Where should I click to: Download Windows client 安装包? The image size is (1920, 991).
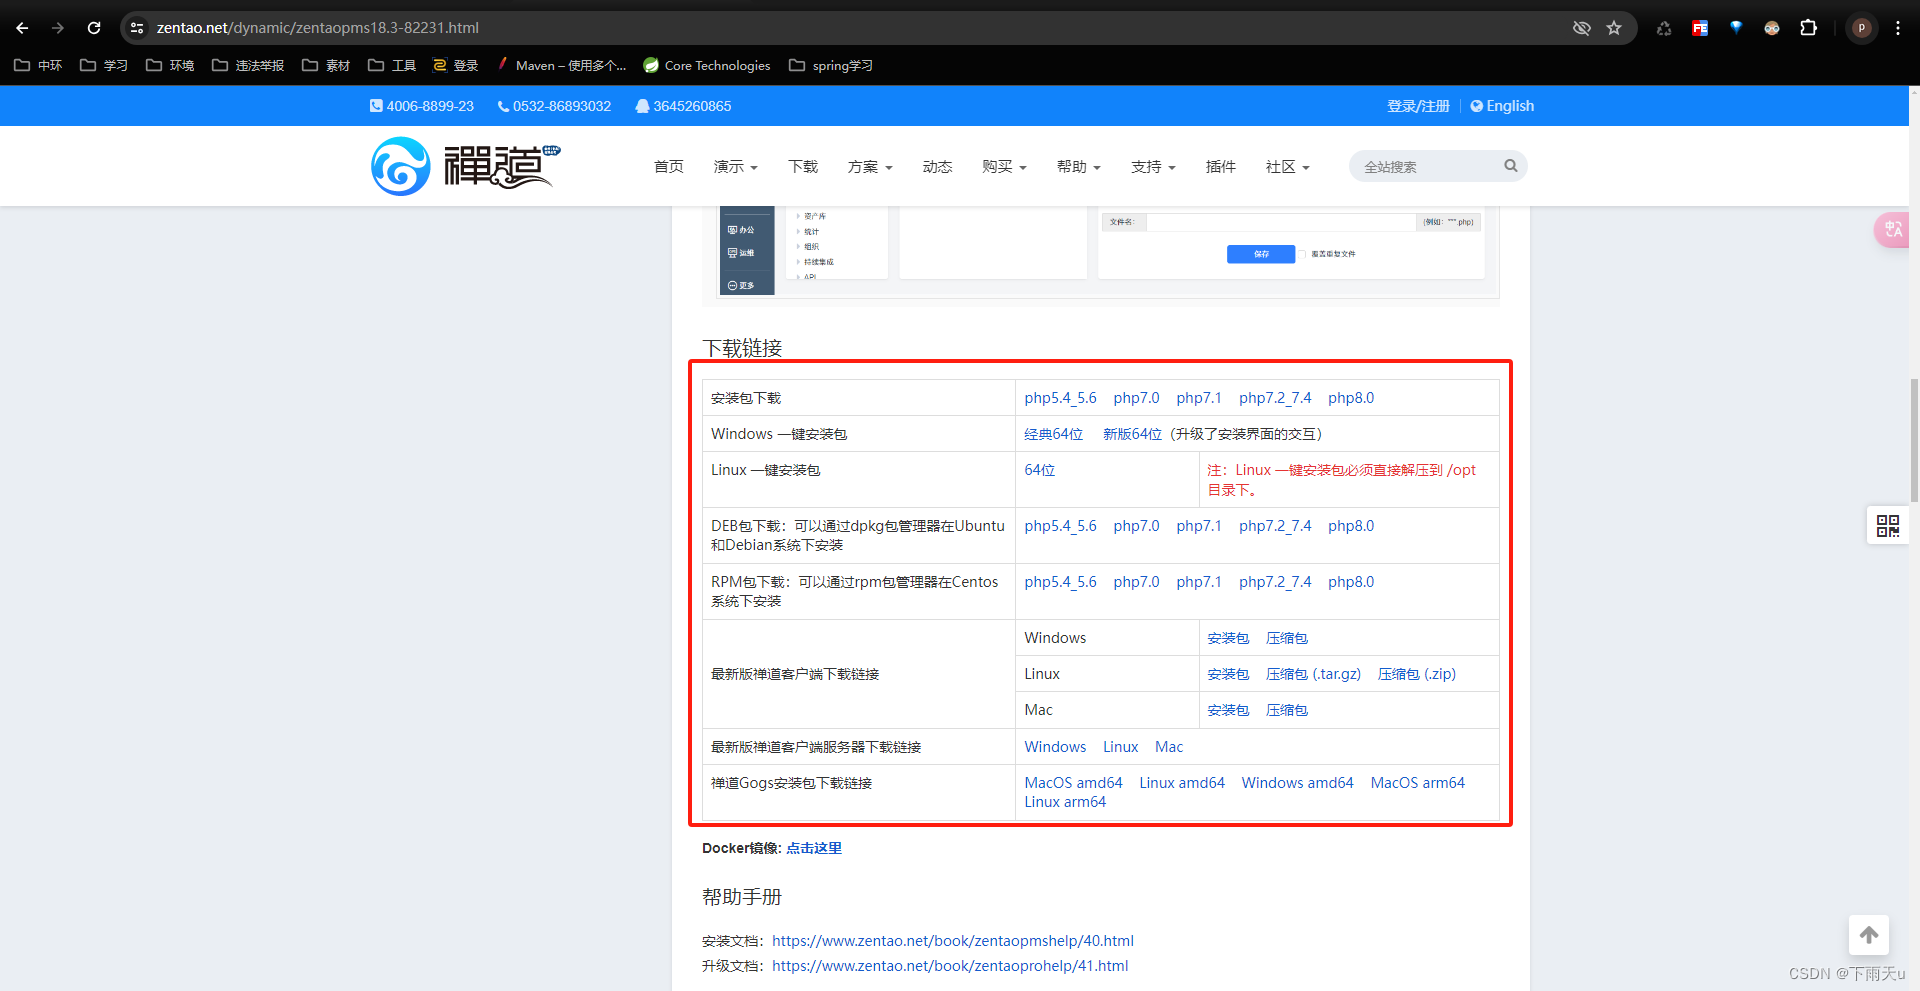(1228, 638)
